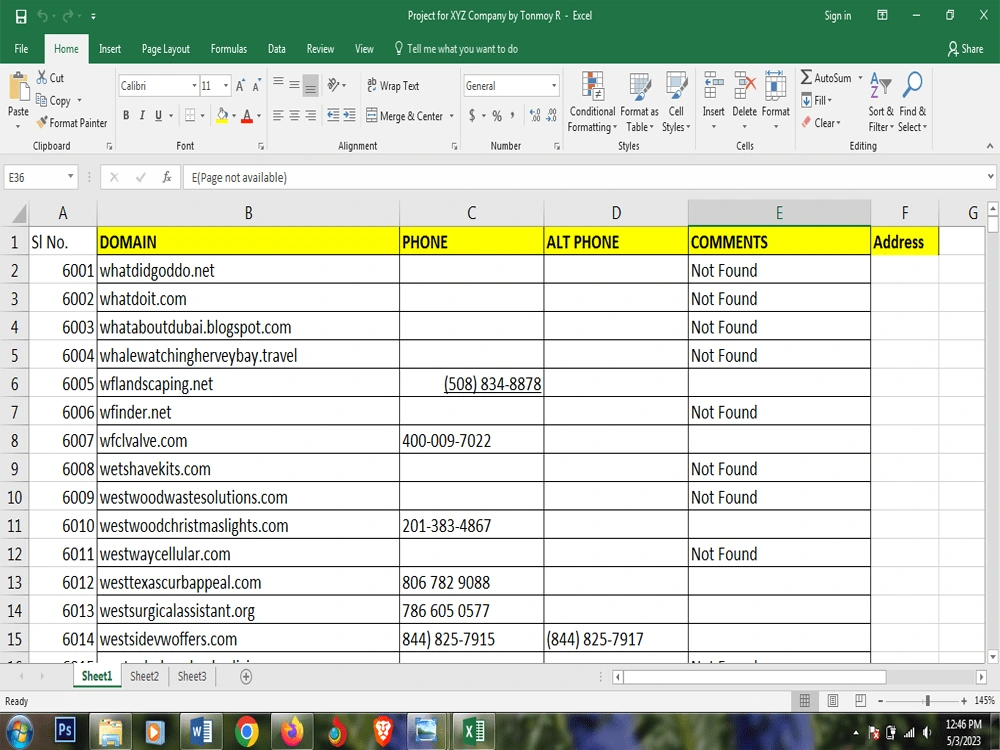1000x750 pixels.
Task: Click the Accounting dollar format icon
Action: 472,115
